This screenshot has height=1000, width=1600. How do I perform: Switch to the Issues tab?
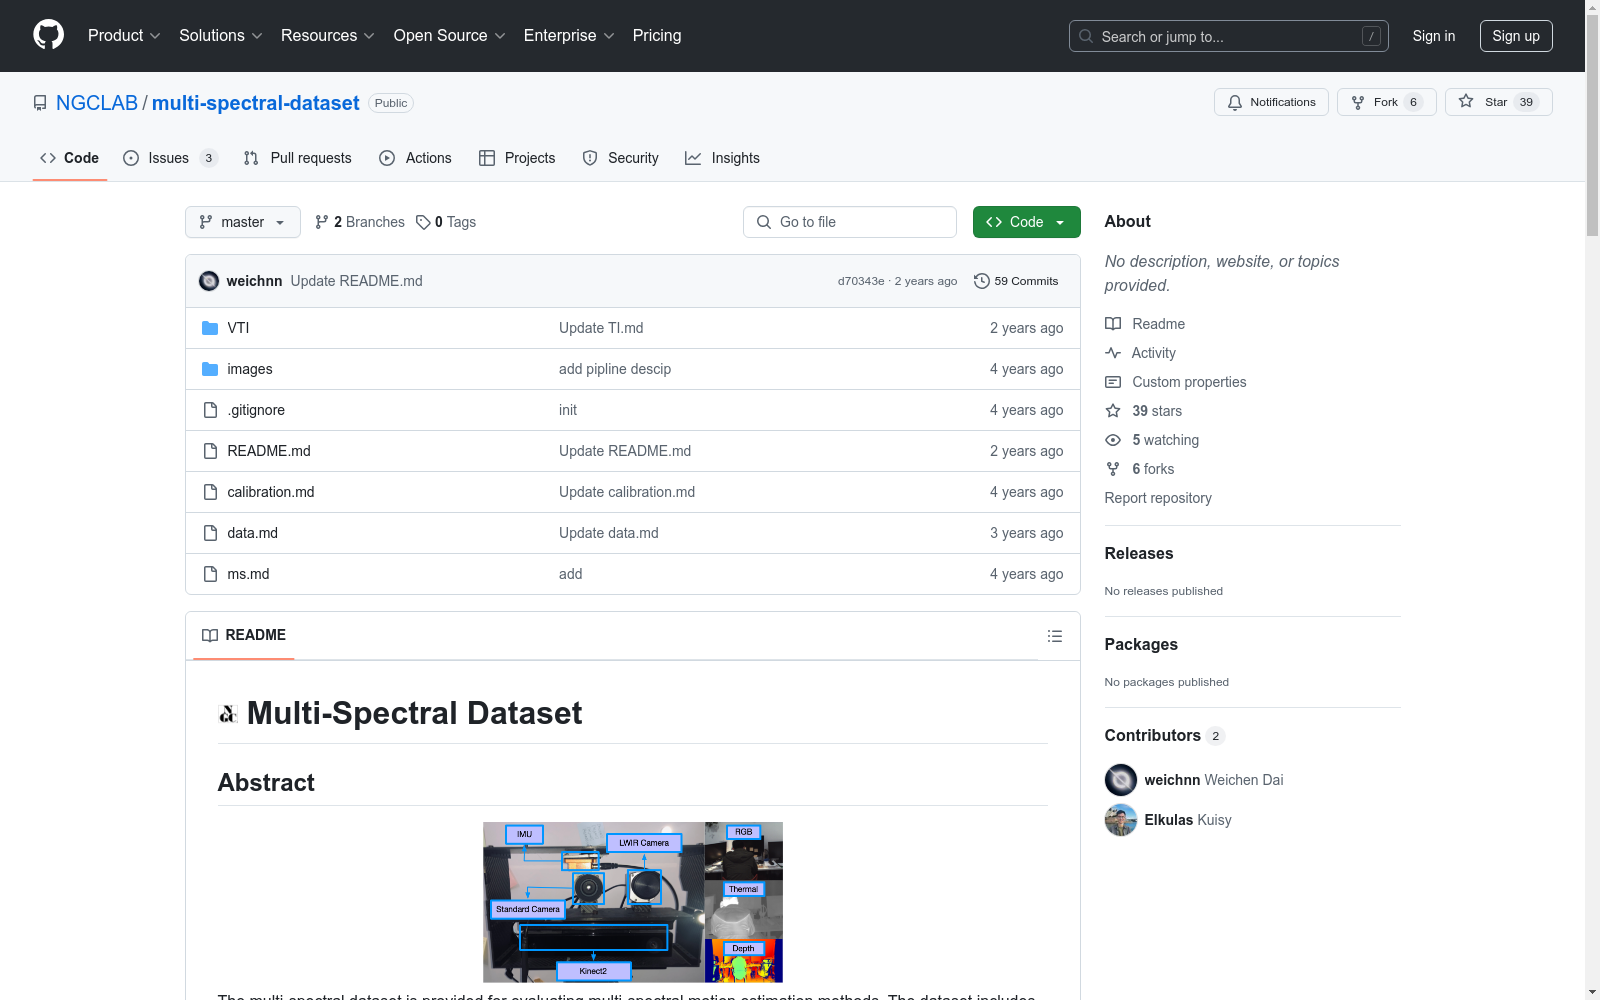pyautogui.click(x=170, y=158)
